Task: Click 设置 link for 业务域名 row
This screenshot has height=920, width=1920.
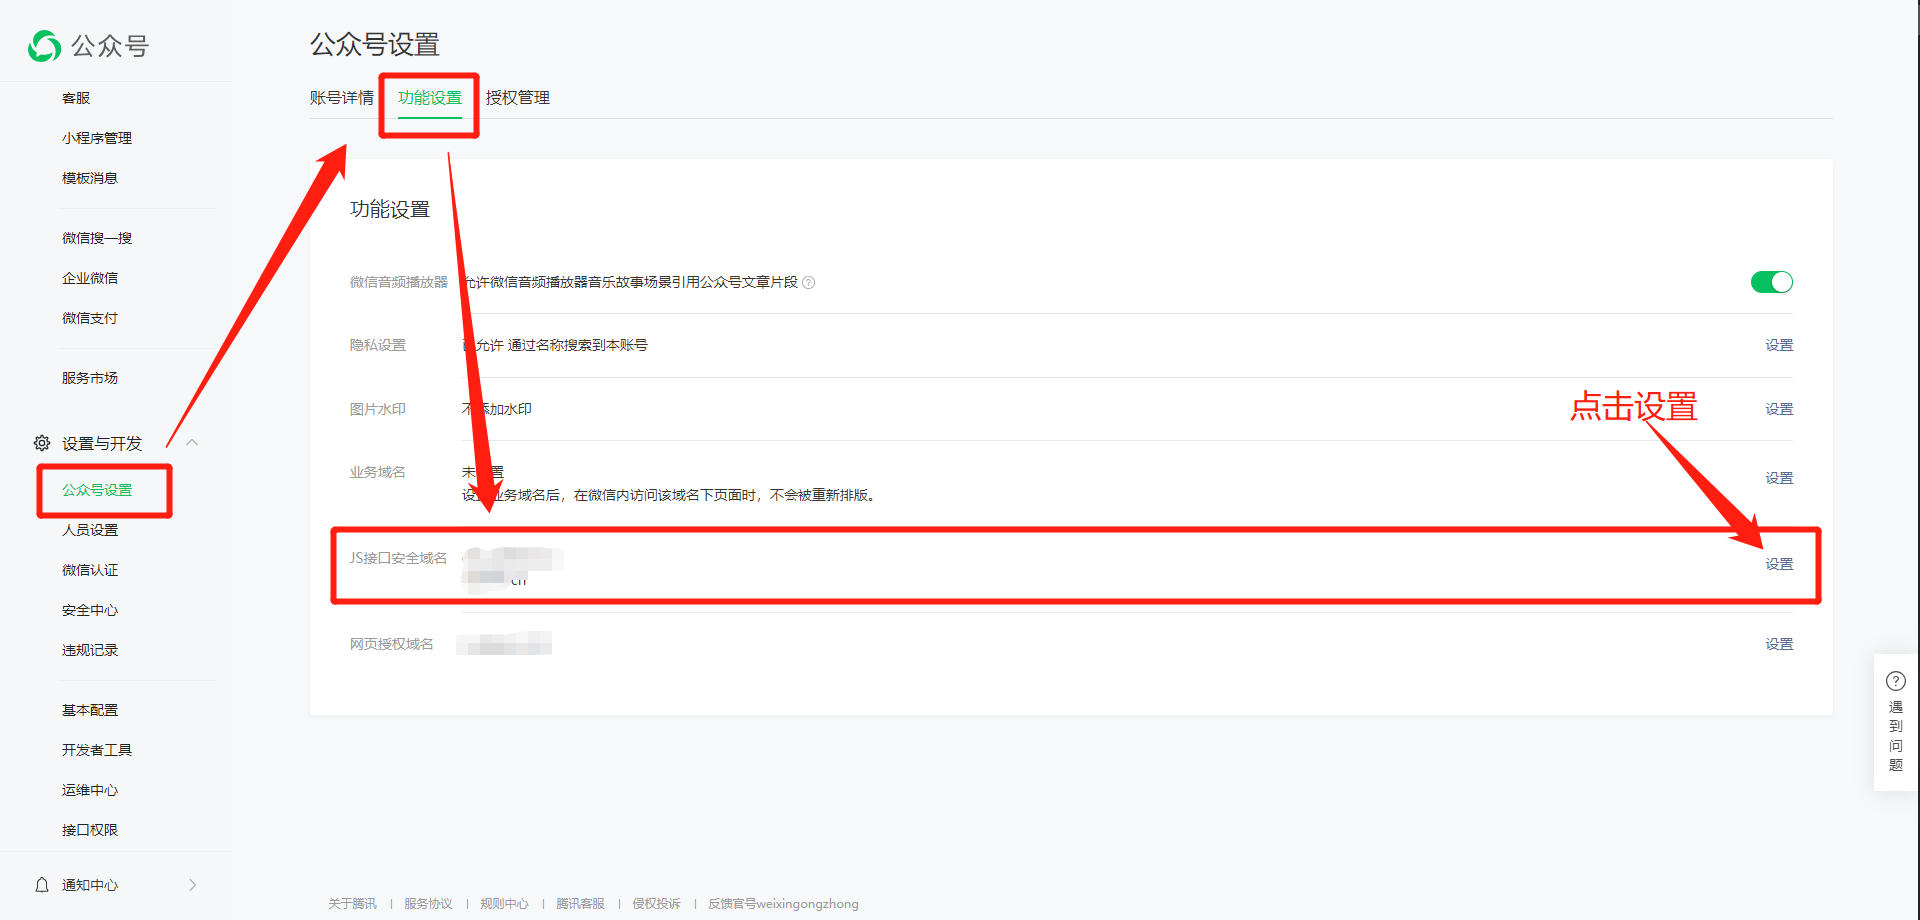Action: click(x=1779, y=478)
